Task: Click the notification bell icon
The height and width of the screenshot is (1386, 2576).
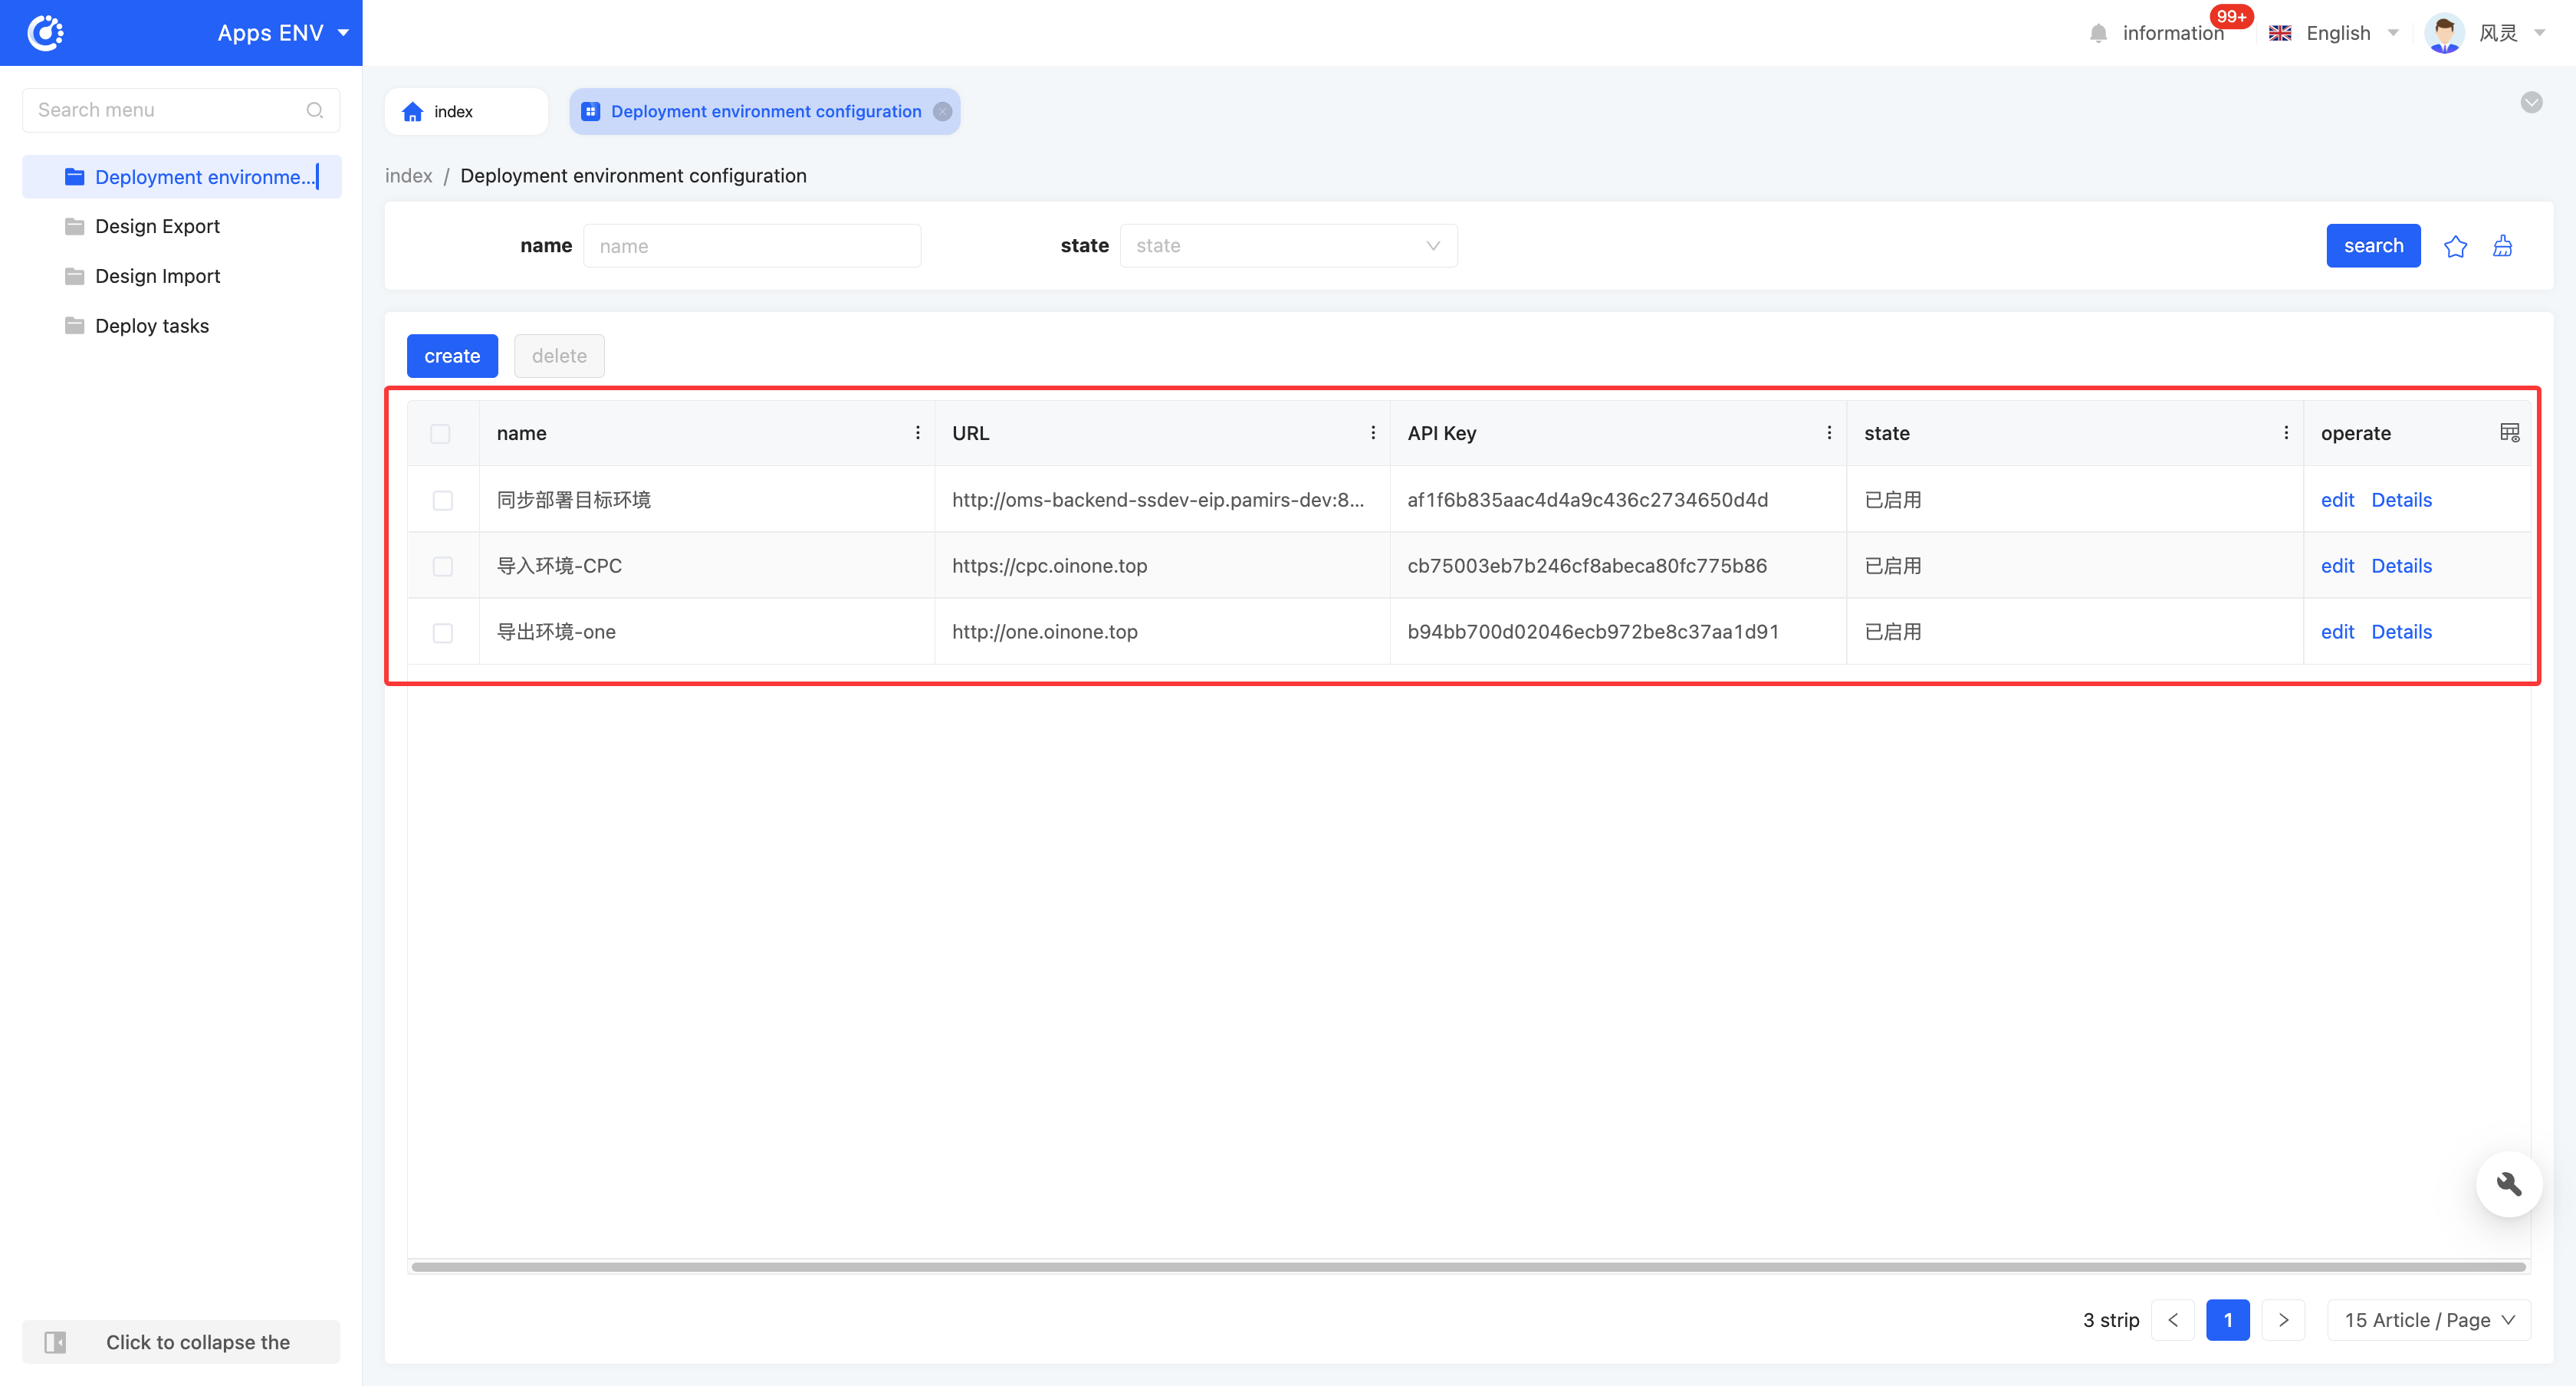Action: pos(2098,34)
